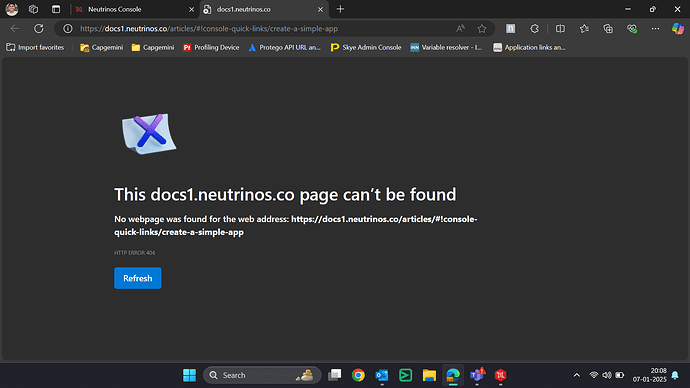The height and width of the screenshot is (388, 690).
Task: Click the blue Refresh button
Action: coord(138,278)
